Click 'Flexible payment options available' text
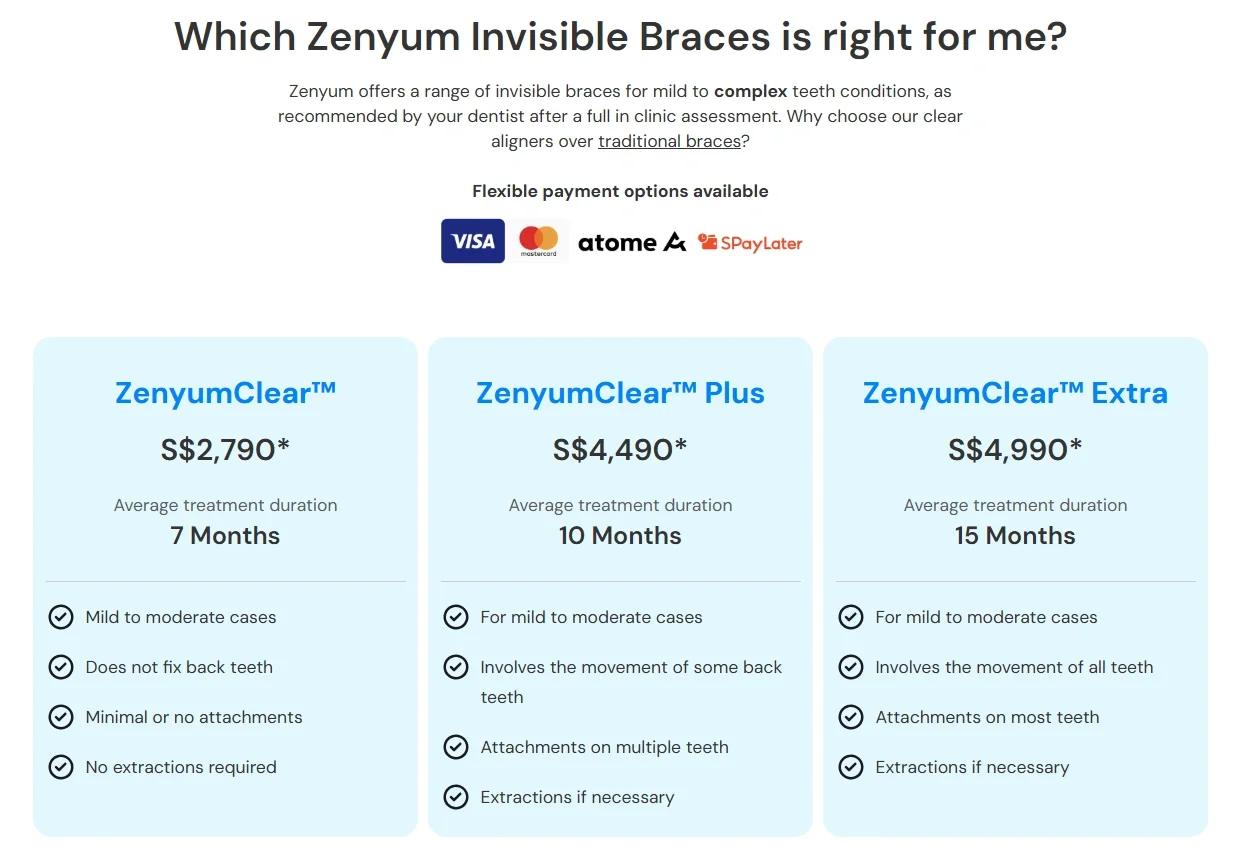The image size is (1241, 850). pyautogui.click(x=620, y=191)
